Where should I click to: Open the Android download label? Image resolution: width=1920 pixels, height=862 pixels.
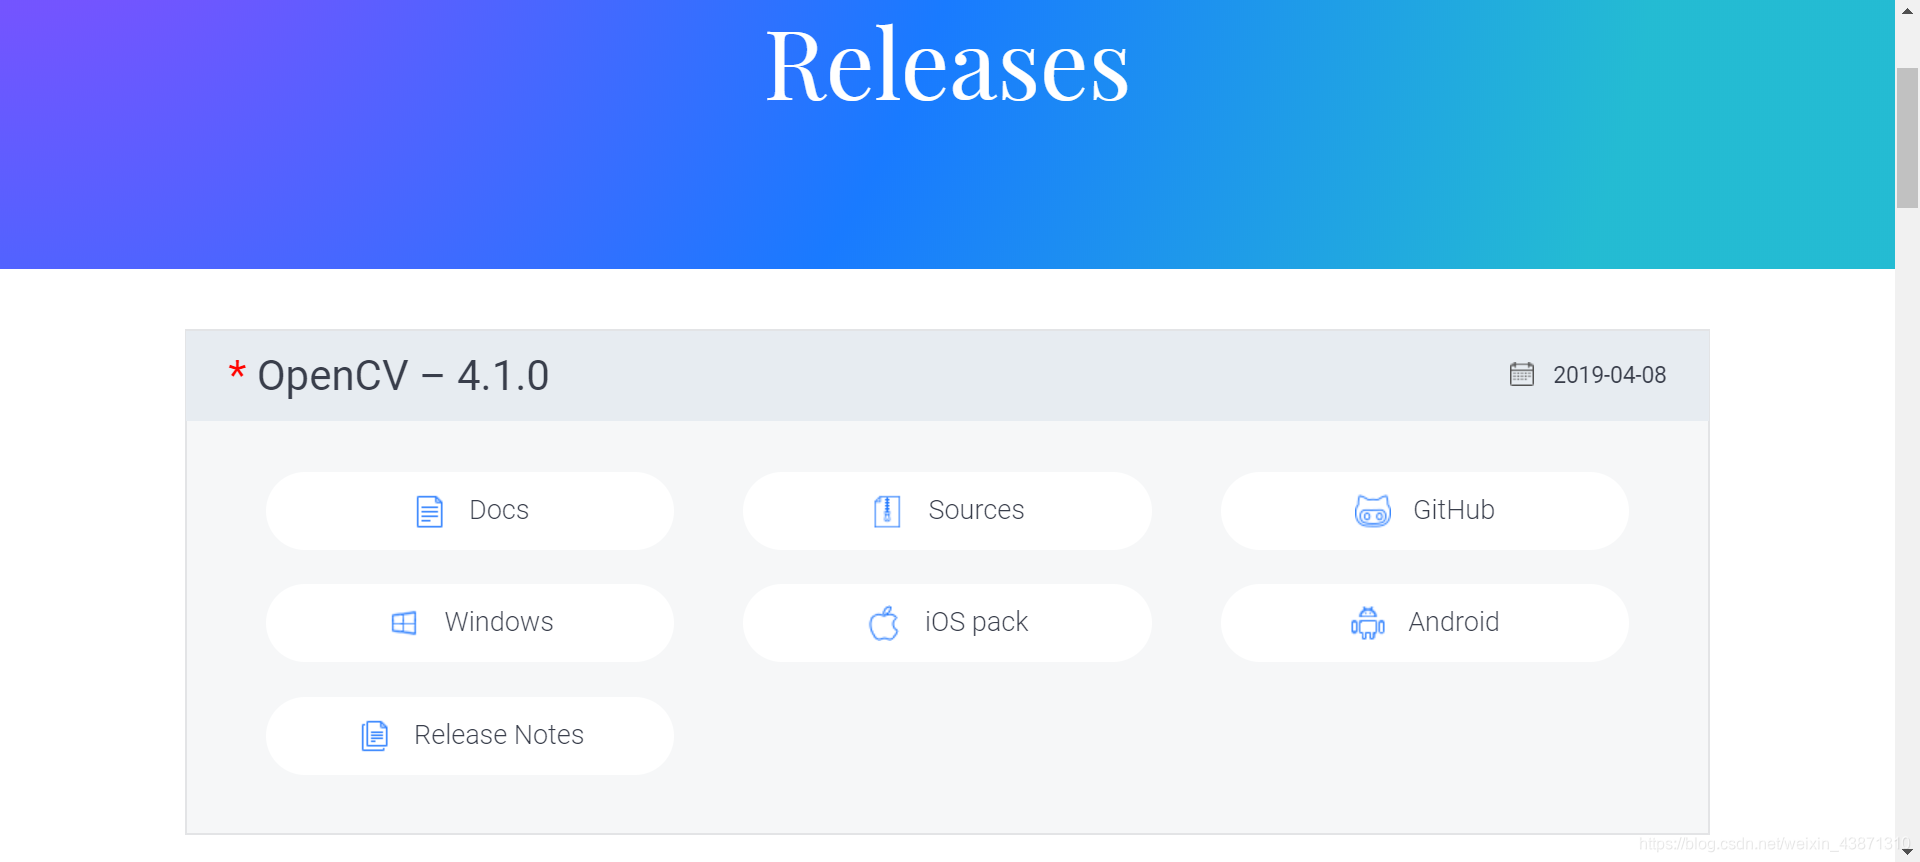1454,622
